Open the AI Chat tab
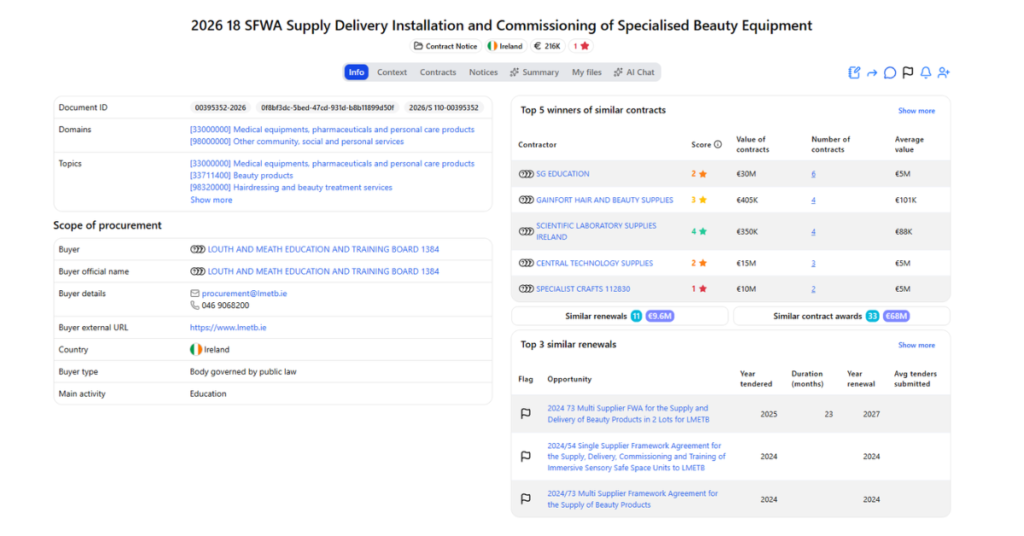Viewport: 1024px width, 536px height. (633, 72)
